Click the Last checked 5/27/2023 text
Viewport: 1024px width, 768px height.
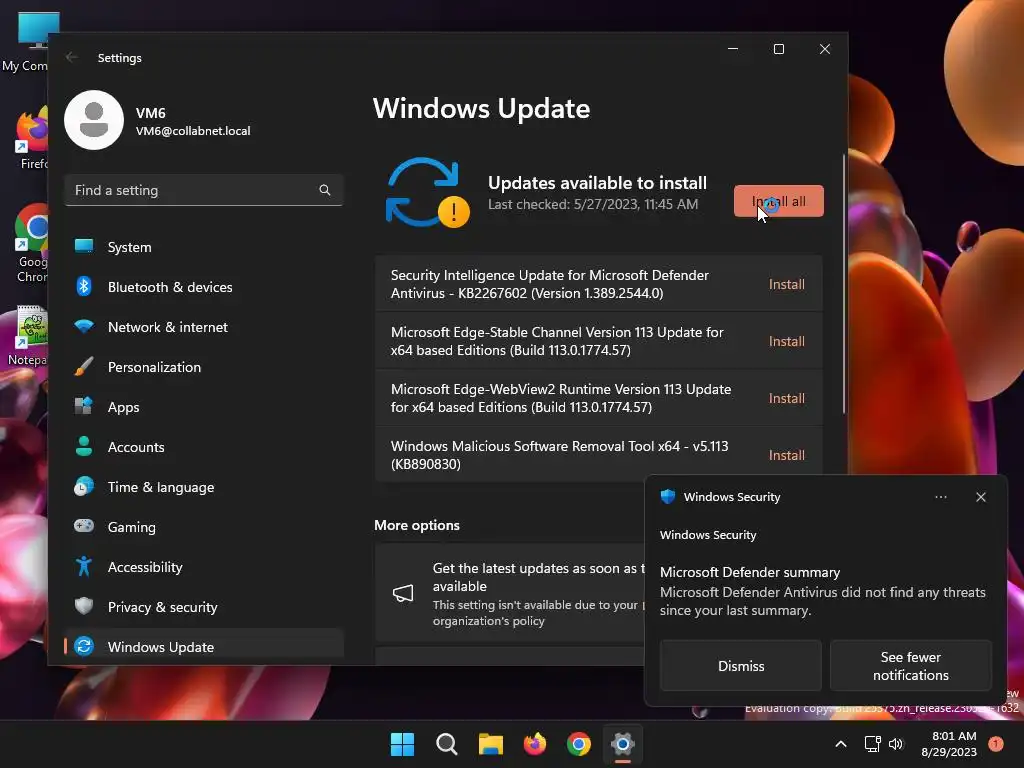(593, 204)
